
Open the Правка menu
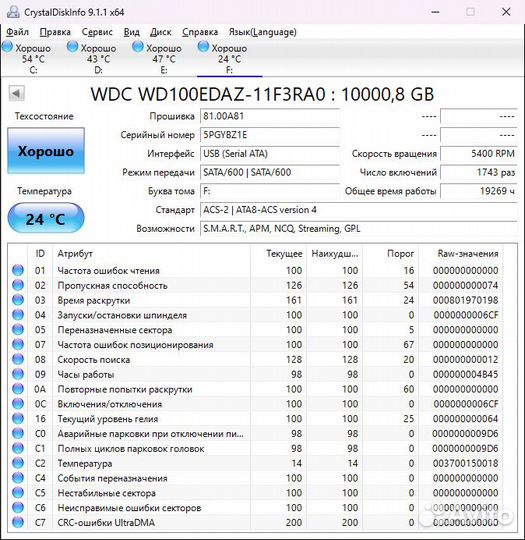55,32
